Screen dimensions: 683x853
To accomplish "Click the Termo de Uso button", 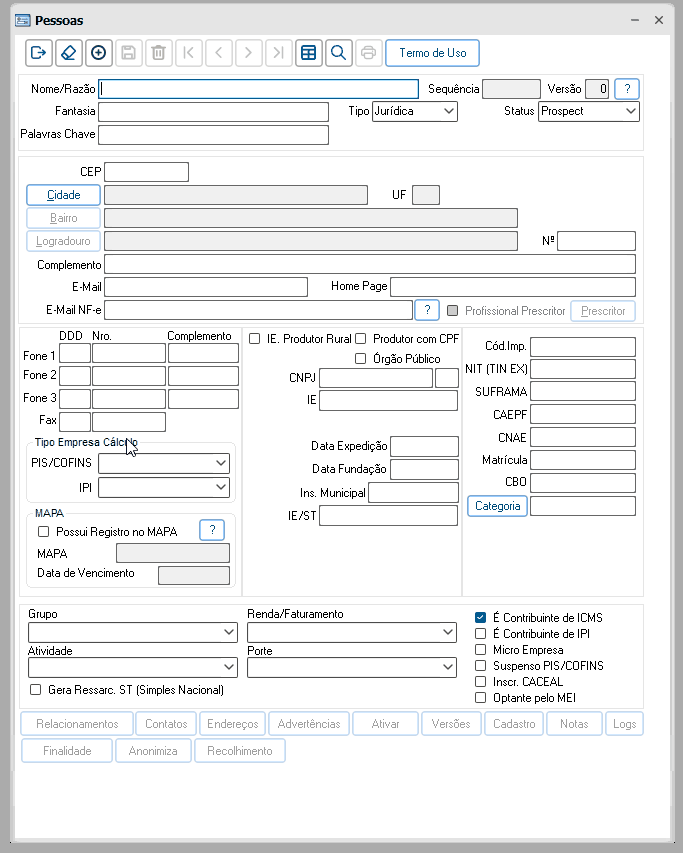I will coord(432,53).
